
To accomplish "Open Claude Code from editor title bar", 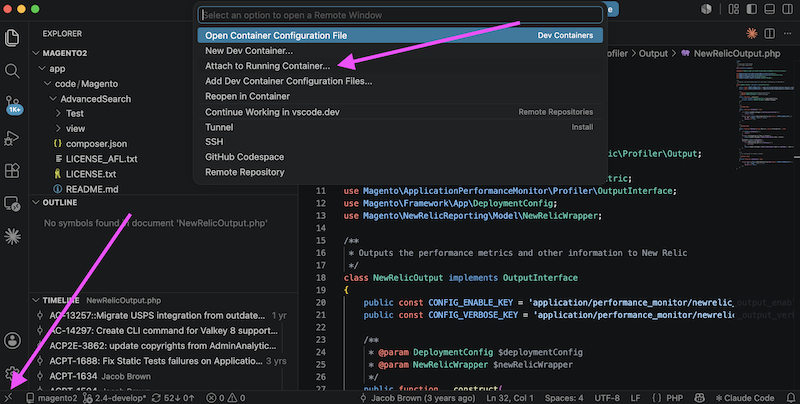I will click(752, 33).
